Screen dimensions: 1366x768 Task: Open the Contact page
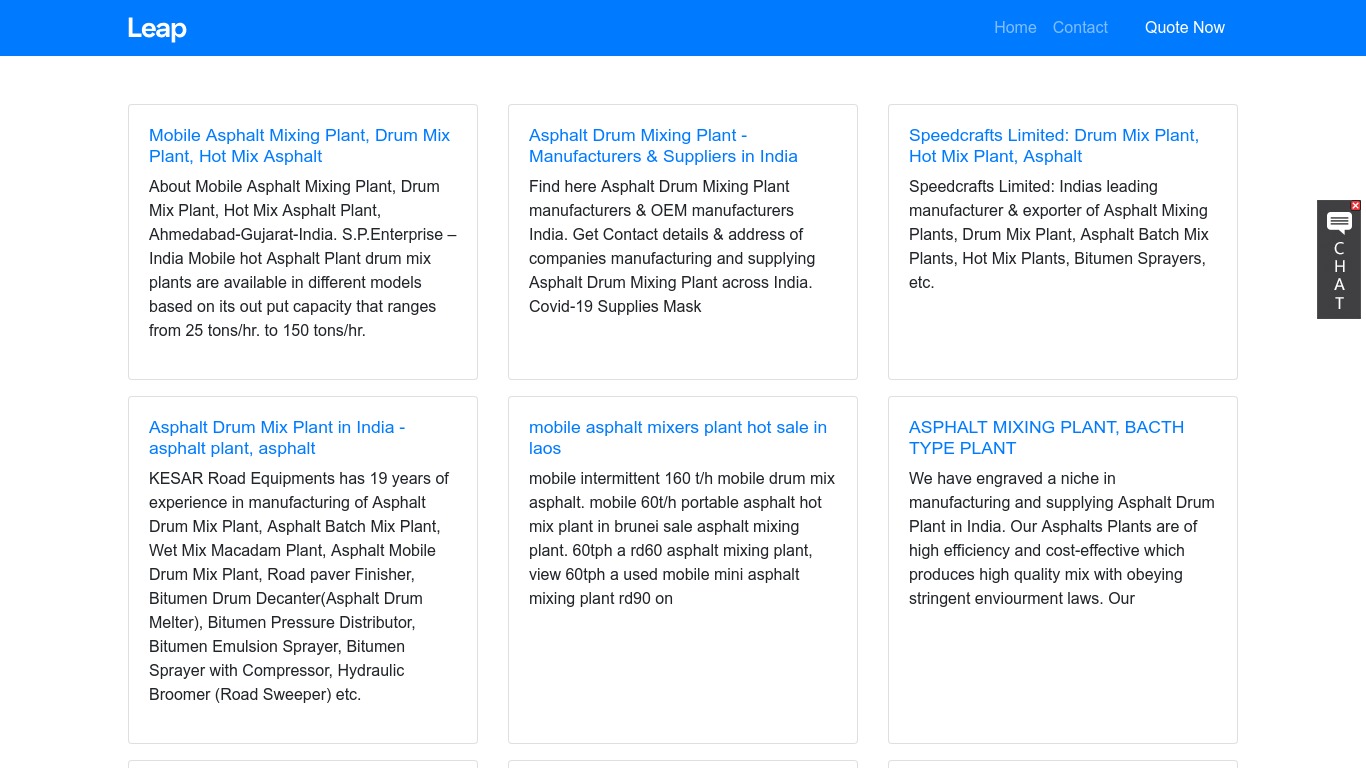click(1079, 28)
